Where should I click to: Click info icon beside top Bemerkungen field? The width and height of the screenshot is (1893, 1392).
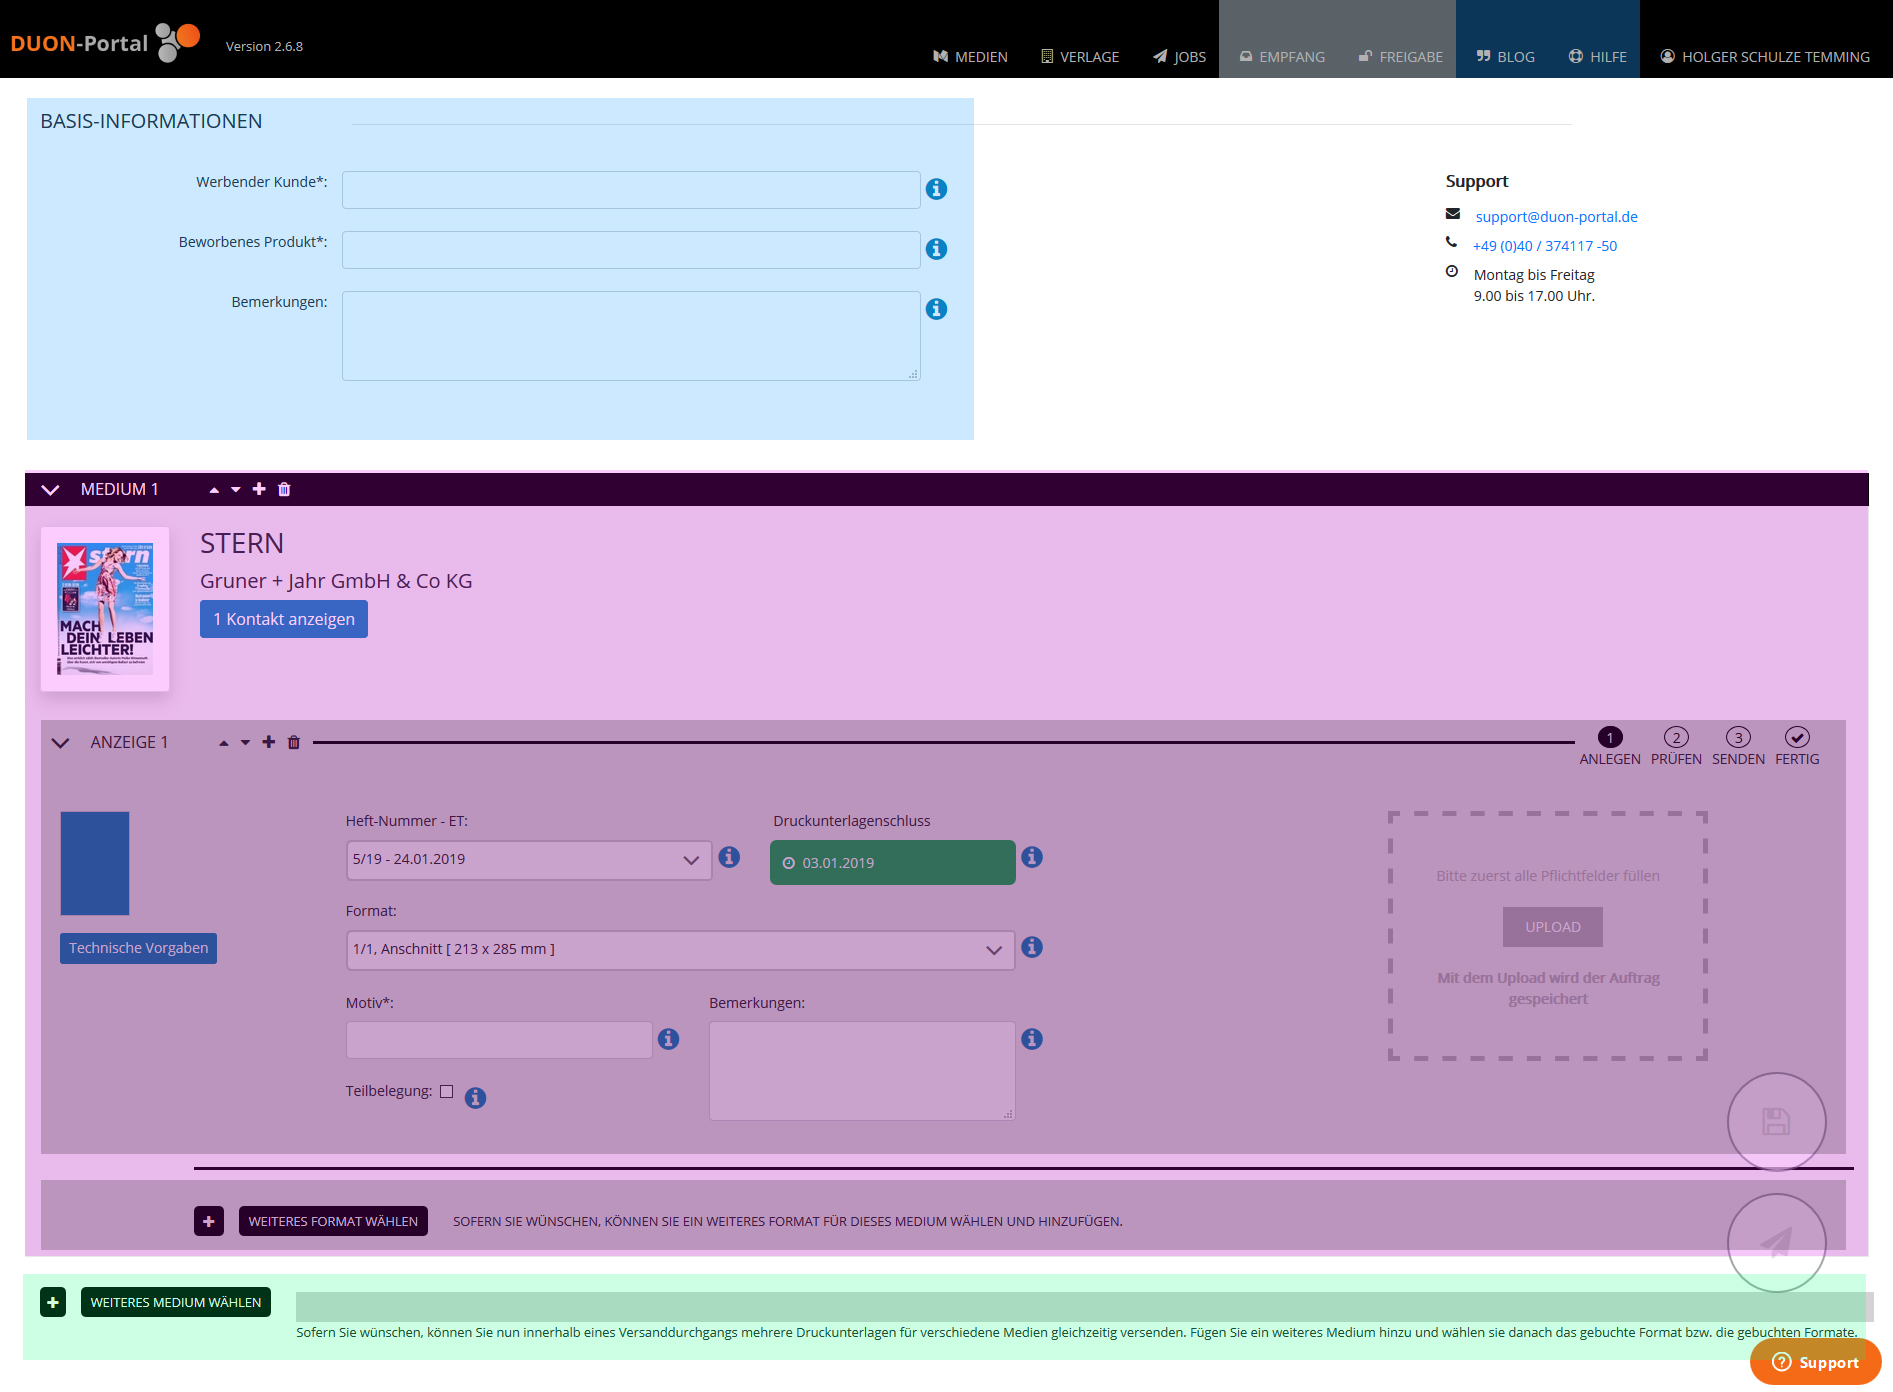coord(936,309)
